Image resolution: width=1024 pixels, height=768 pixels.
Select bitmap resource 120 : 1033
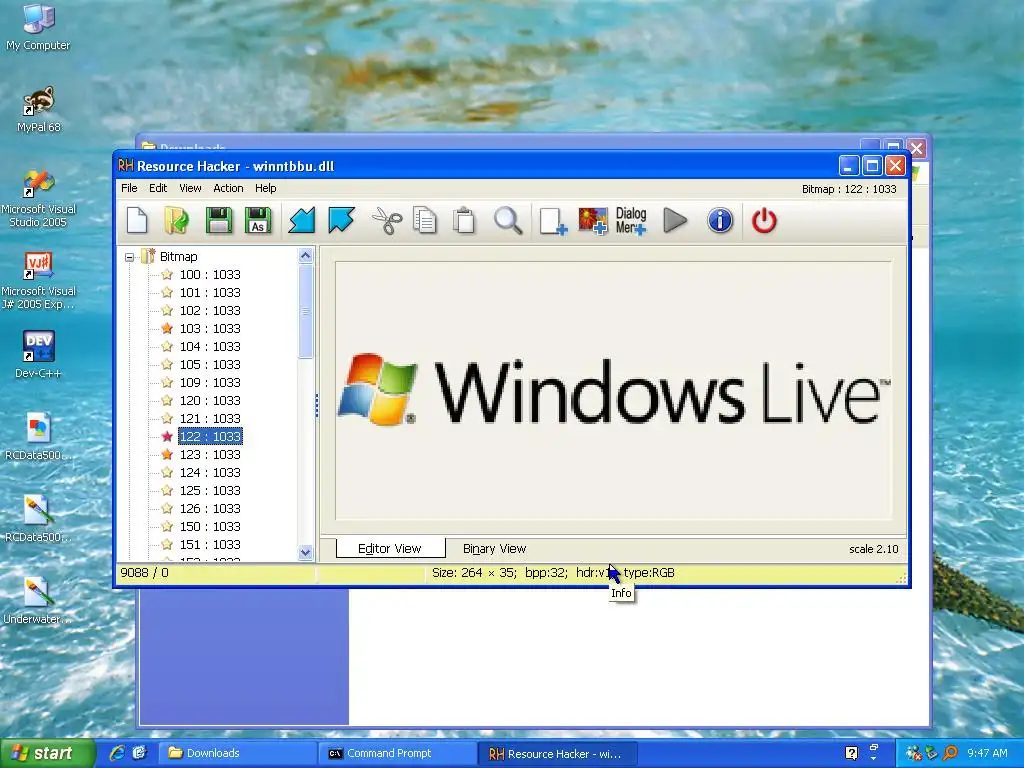(210, 400)
